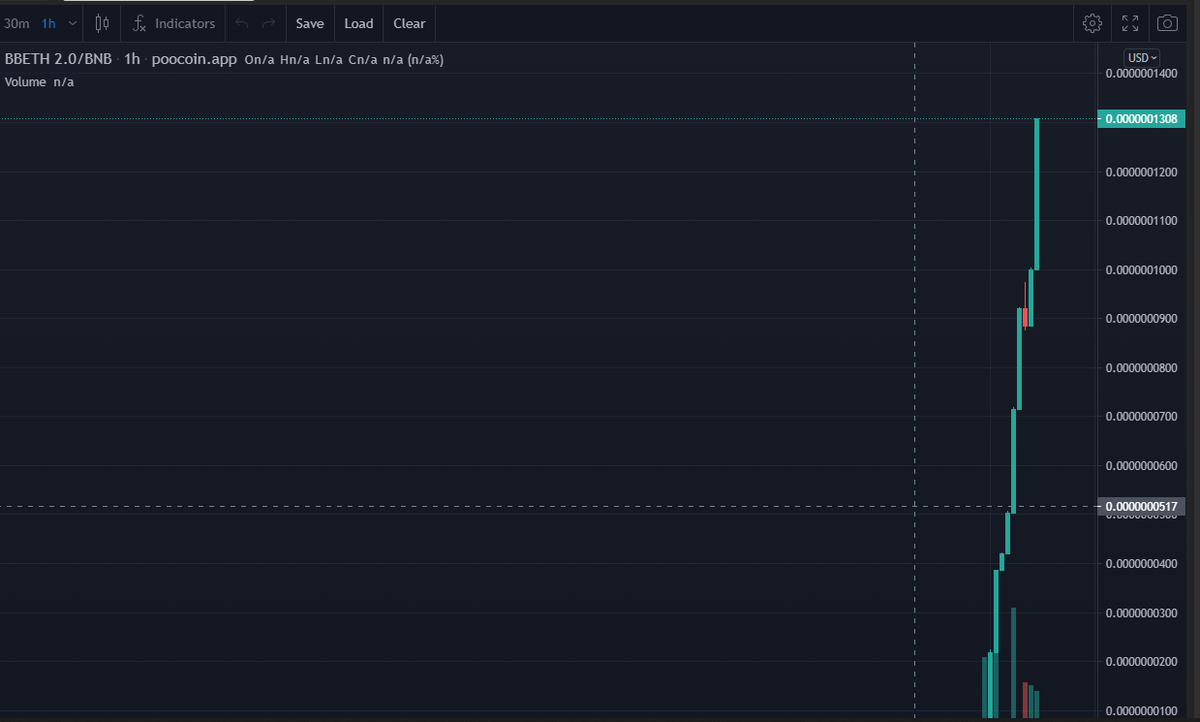Screen dimensions: 1200x722
Task: Open the candlestick chart style selector
Action: pyautogui.click(x=102, y=23)
